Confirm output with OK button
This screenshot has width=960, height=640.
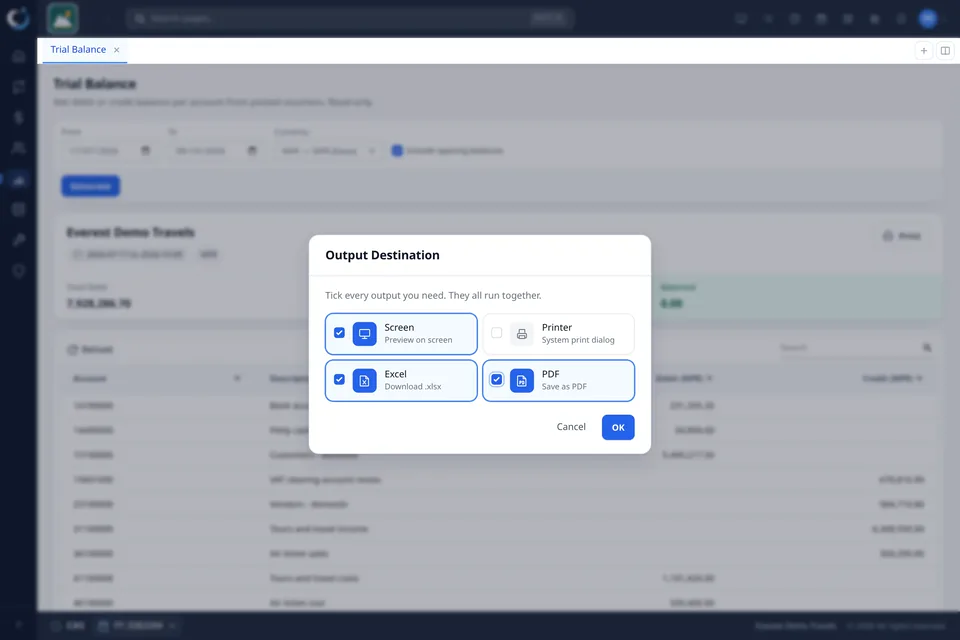[618, 427]
